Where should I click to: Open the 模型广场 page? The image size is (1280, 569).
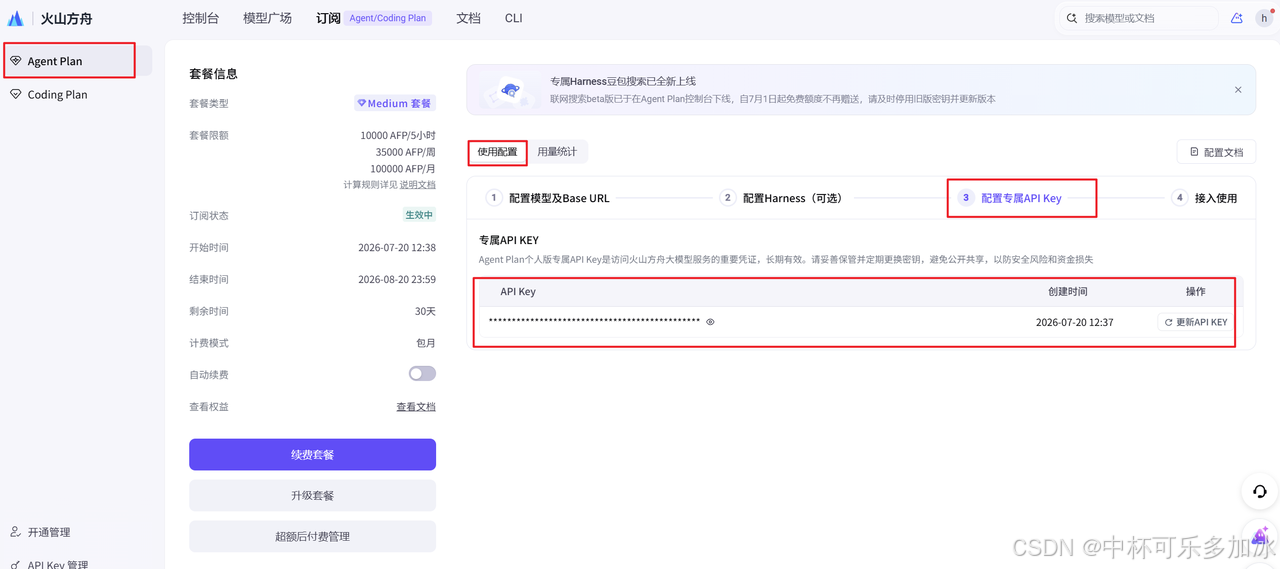(267, 18)
